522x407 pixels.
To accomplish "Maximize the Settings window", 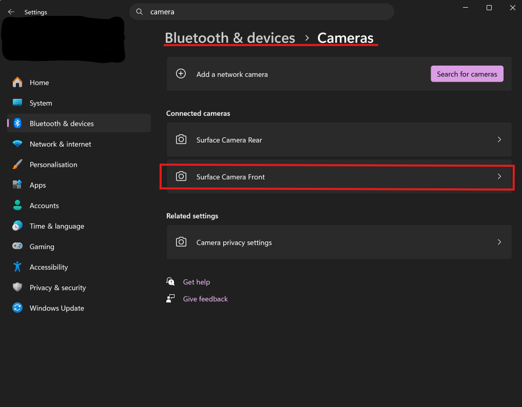I will 489,8.
